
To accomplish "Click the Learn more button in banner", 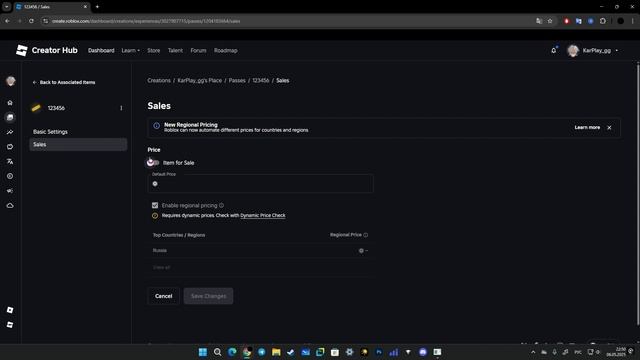I will tap(587, 127).
